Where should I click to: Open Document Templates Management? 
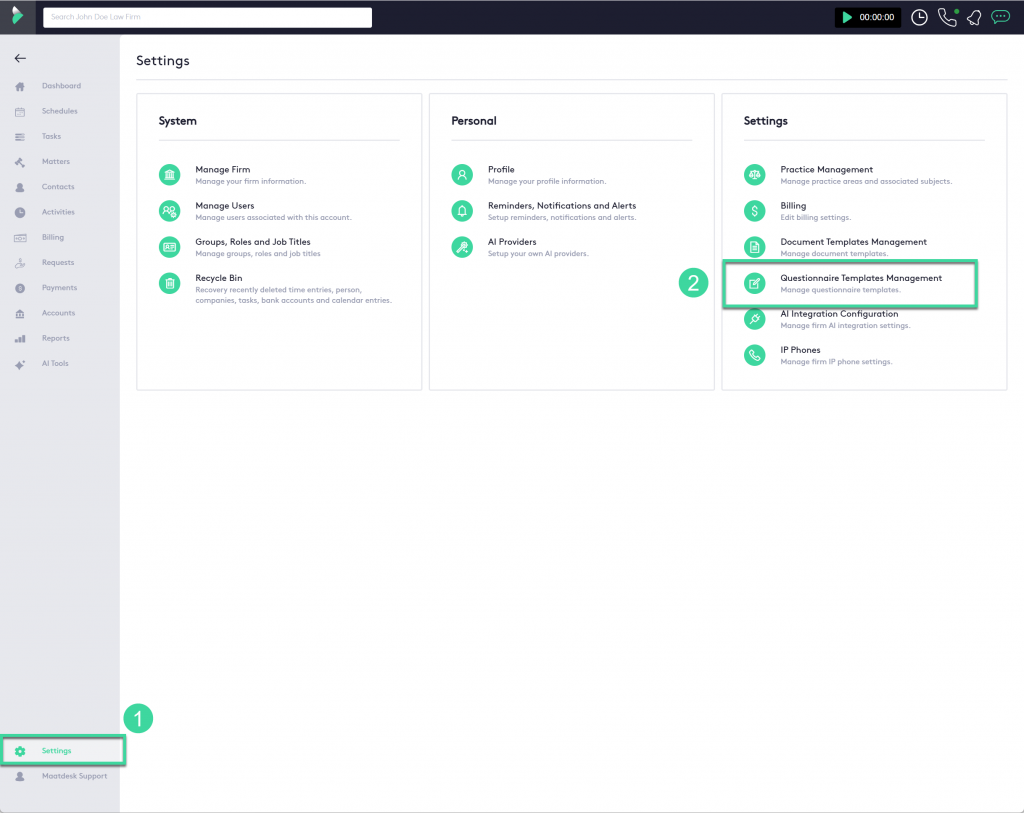click(x=853, y=242)
